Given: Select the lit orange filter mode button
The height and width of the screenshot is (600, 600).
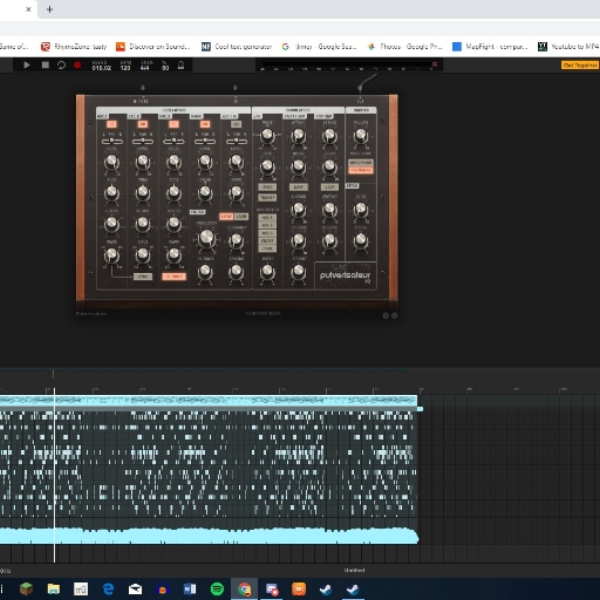Looking at the screenshot, I should 226,217.
